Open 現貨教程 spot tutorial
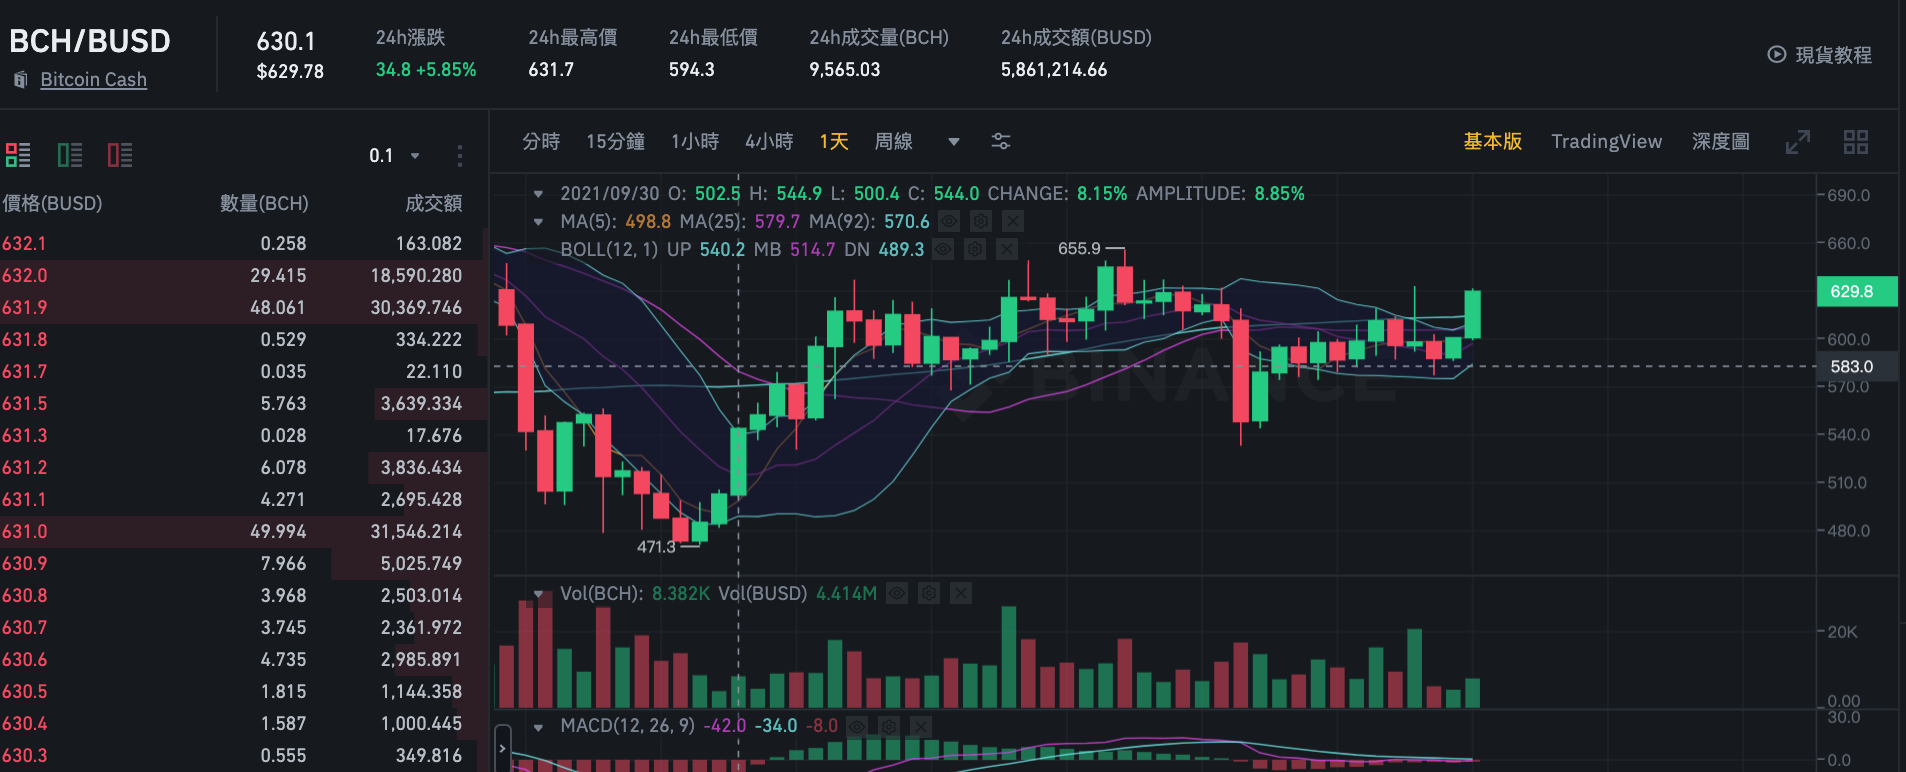This screenshot has width=1906, height=772. [x=1819, y=55]
